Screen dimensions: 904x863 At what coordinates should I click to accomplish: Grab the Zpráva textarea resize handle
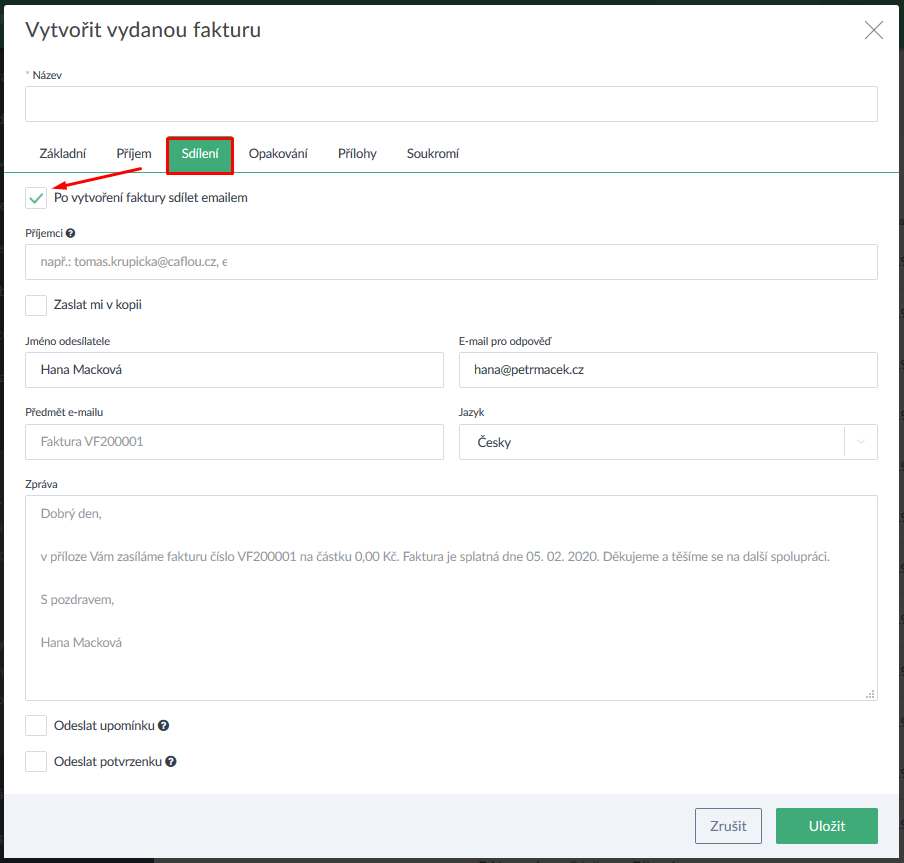pyautogui.click(x=870, y=693)
